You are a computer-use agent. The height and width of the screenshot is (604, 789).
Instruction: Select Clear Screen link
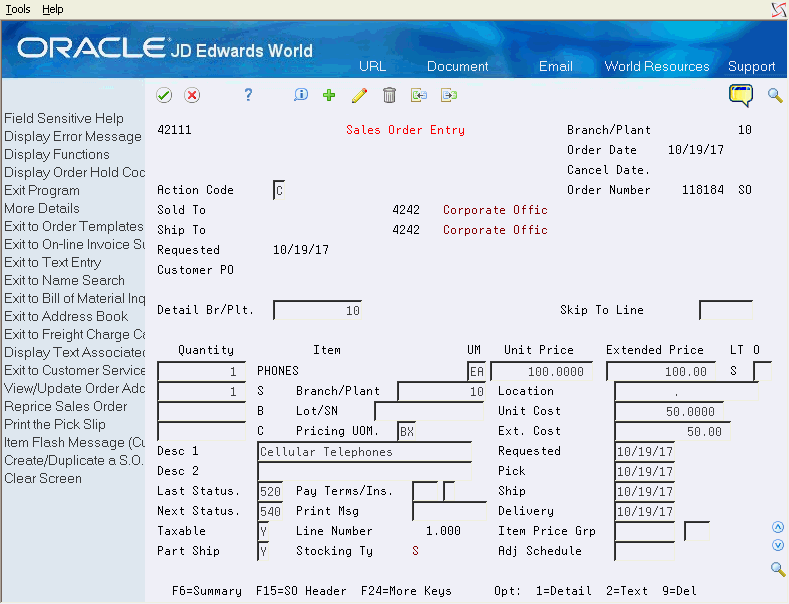pyautogui.click(x=43, y=478)
